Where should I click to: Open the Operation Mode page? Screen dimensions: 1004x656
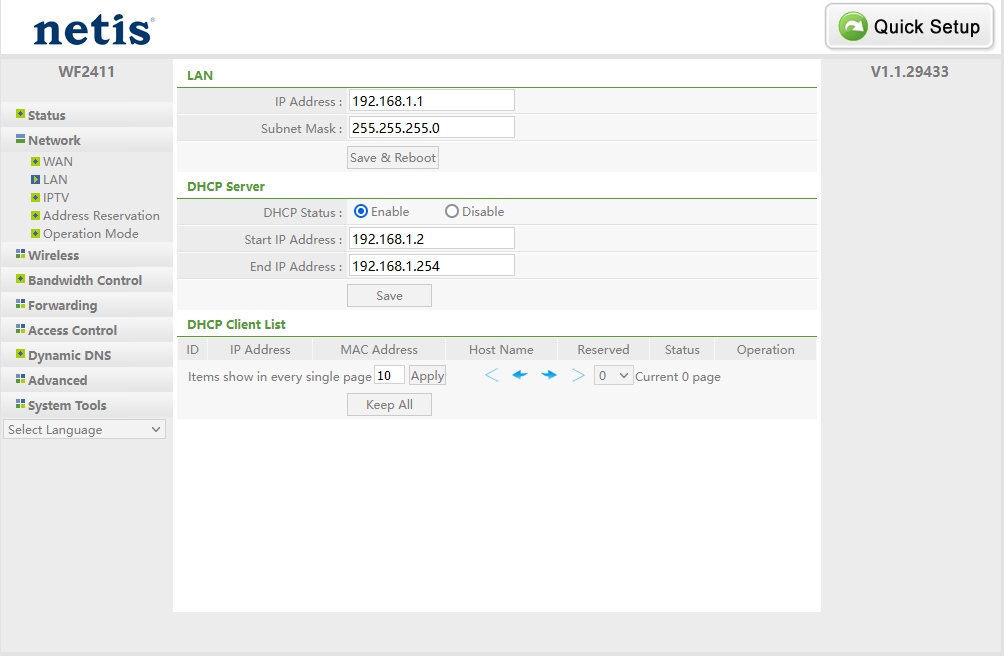pyautogui.click(x=91, y=234)
